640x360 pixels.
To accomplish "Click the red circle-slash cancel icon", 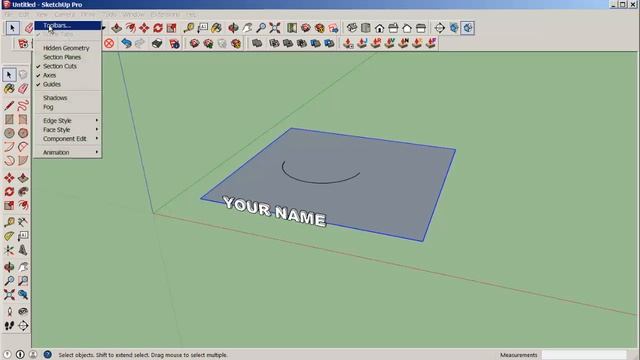I will tap(109, 43).
